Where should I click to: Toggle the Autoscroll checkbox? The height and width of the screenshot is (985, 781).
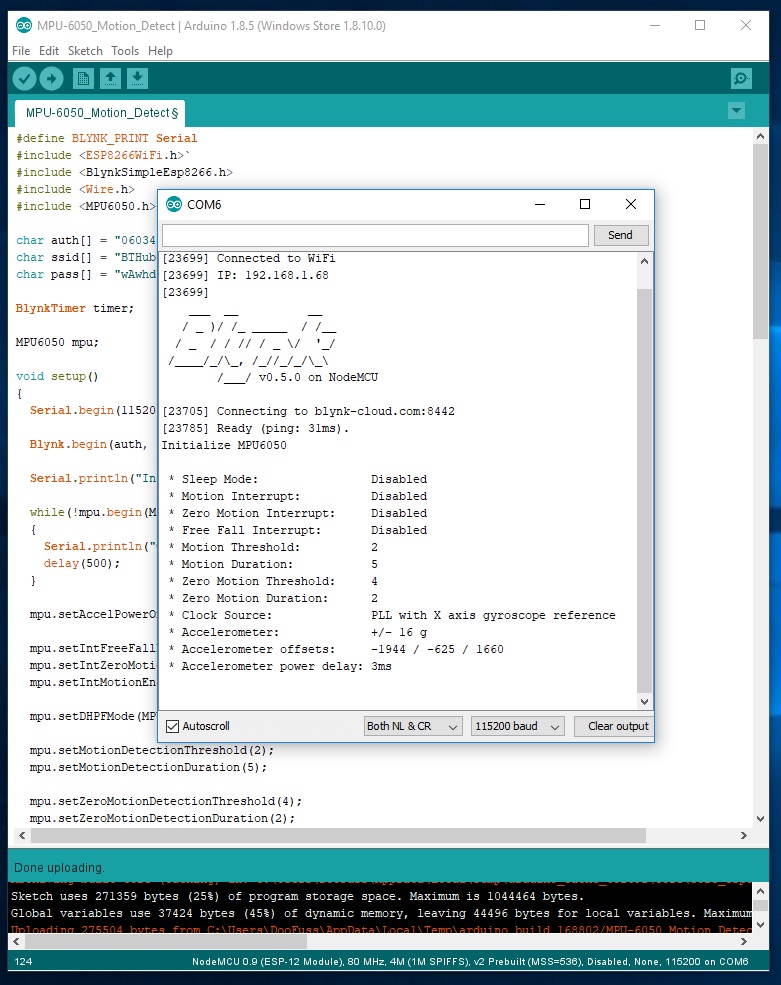[172, 726]
